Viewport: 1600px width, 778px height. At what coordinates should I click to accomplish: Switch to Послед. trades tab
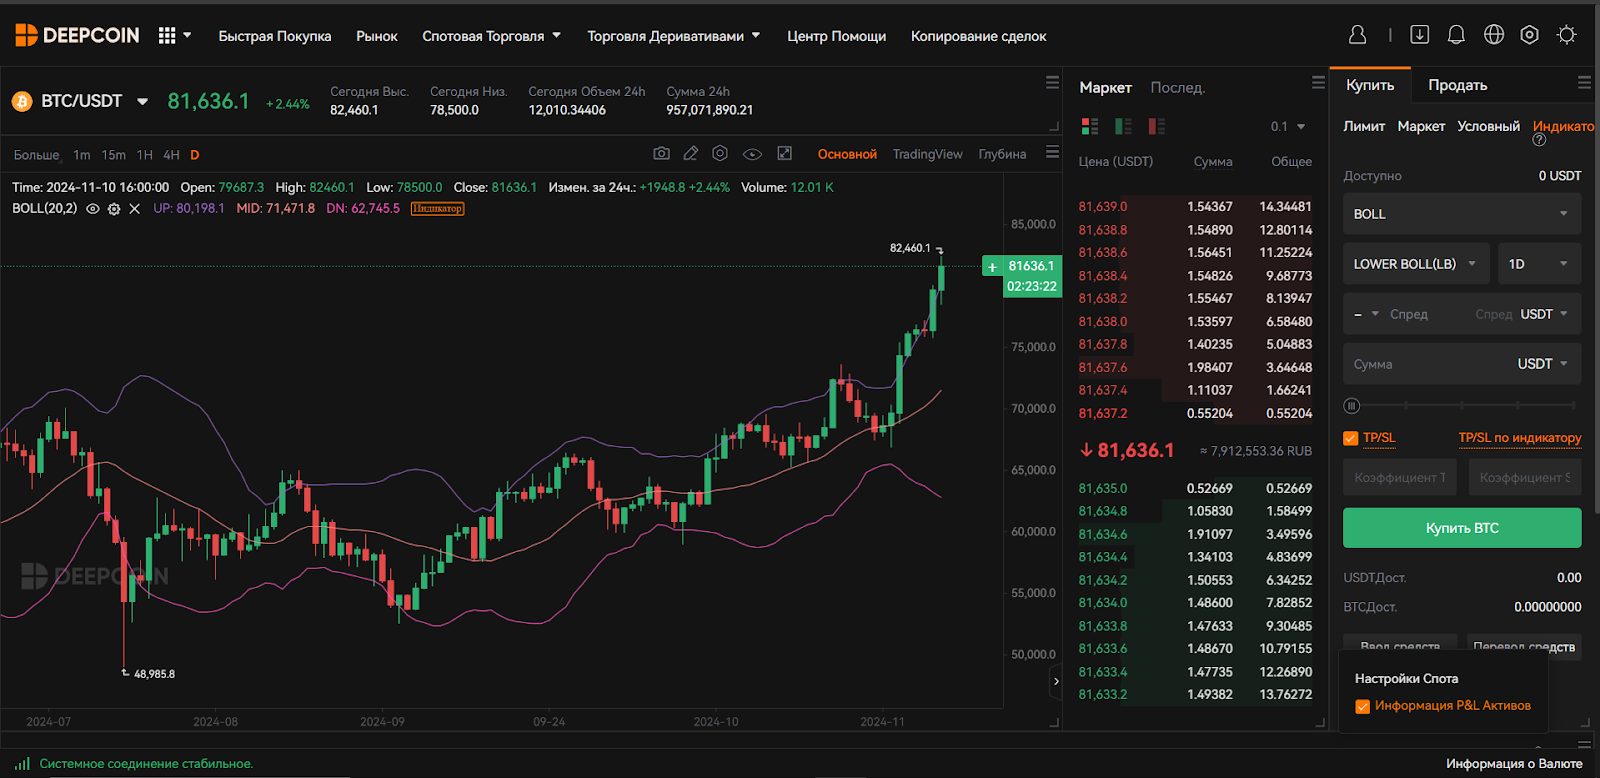pyautogui.click(x=1178, y=88)
